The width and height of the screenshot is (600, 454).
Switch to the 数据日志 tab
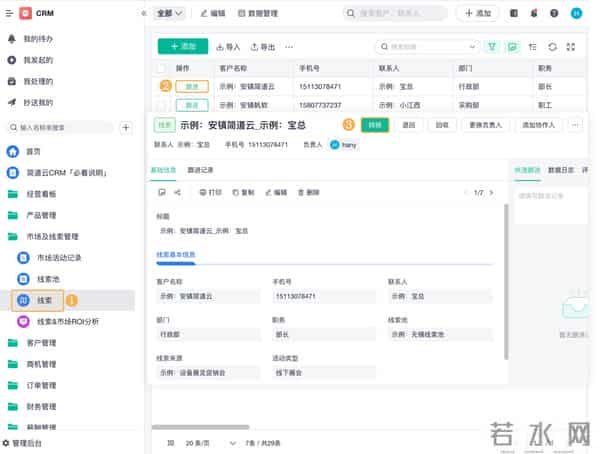click(561, 170)
